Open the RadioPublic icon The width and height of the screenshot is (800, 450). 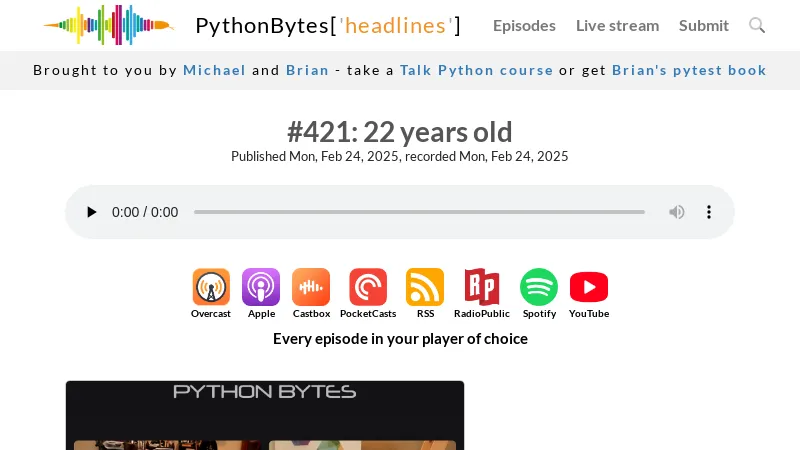[x=481, y=287]
